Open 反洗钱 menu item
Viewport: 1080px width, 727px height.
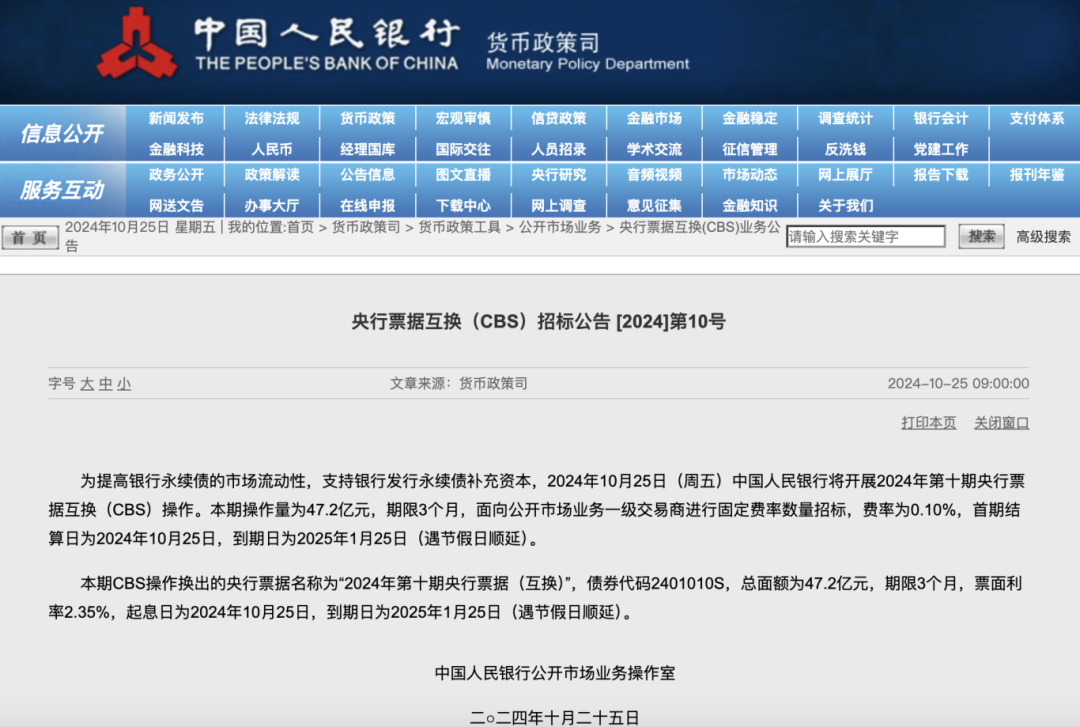coord(846,150)
